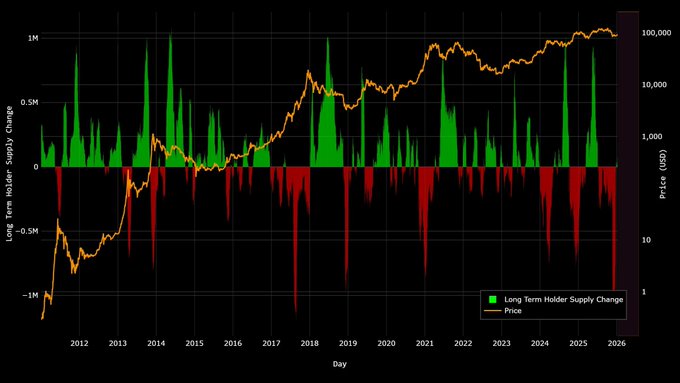Viewport: 680px width, 383px height.
Task: Click the 10 price axis label
Action: (x=646, y=240)
